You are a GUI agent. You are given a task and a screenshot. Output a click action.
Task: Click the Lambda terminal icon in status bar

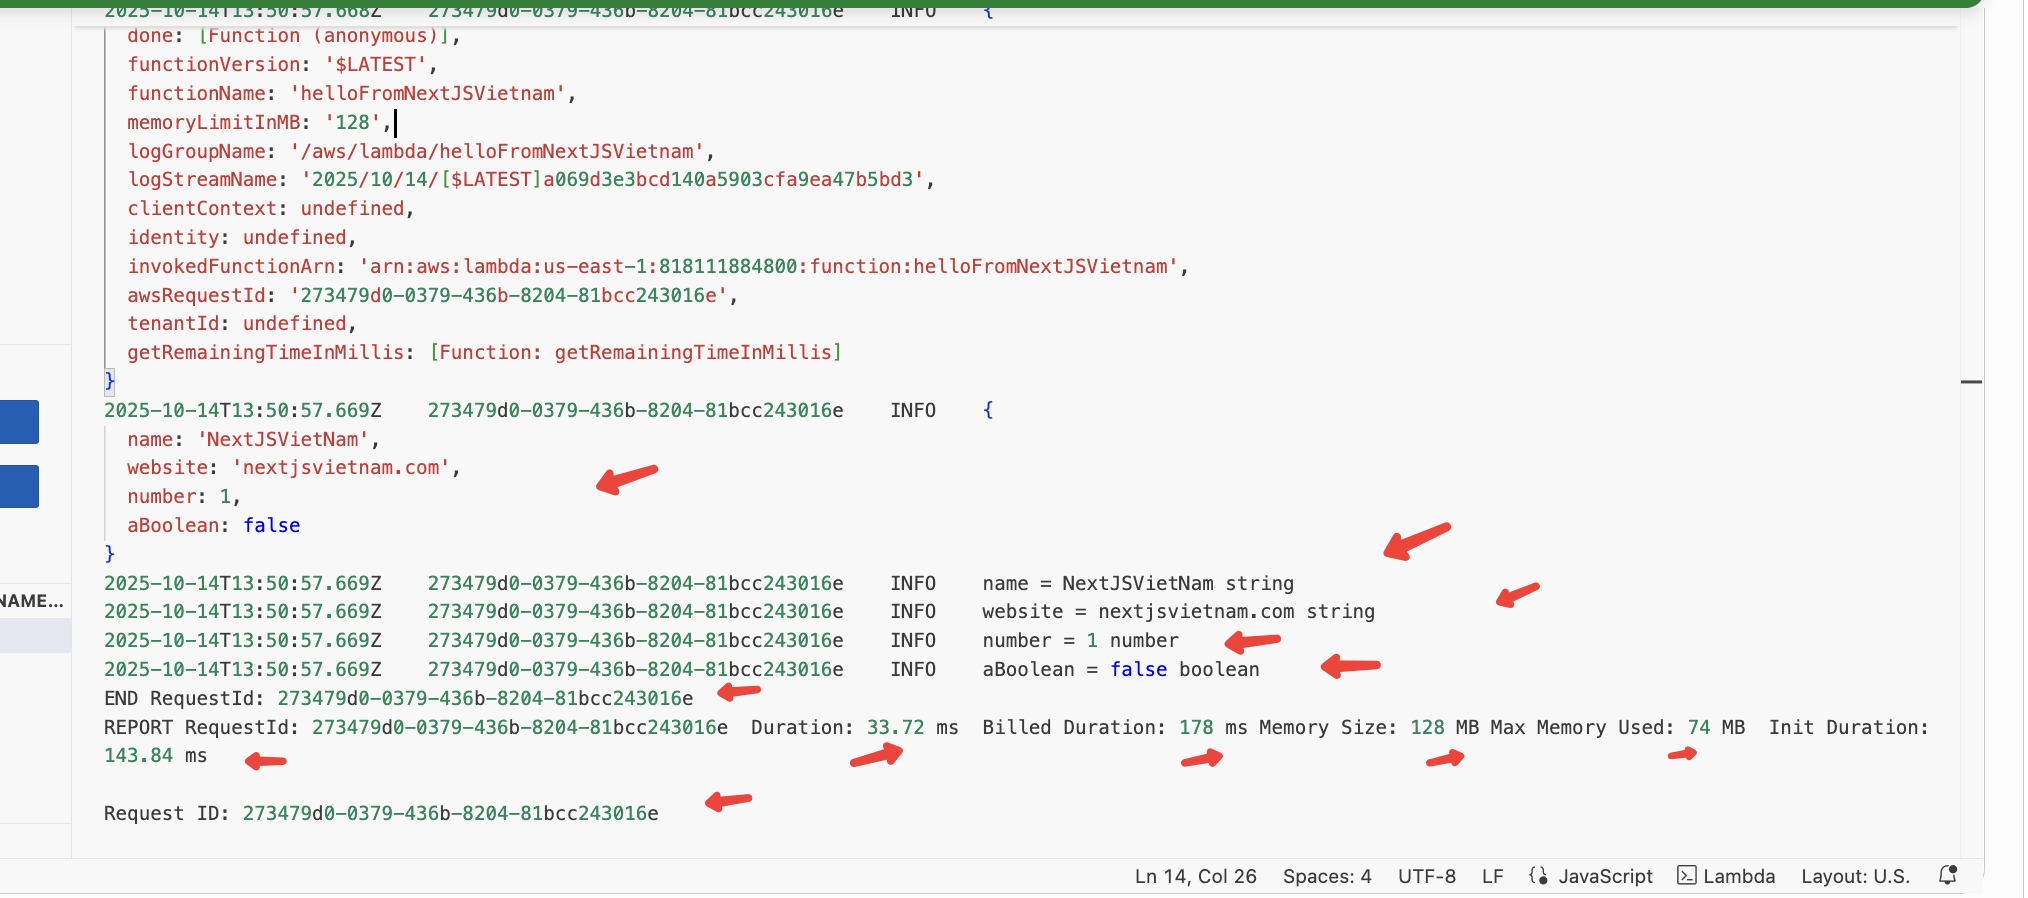pyautogui.click(x=1687, y=876)
